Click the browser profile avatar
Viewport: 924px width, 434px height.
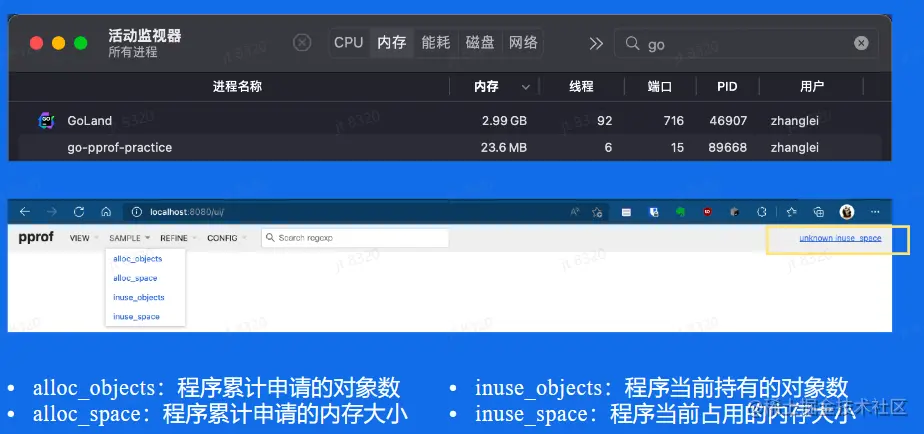[847, 212]
